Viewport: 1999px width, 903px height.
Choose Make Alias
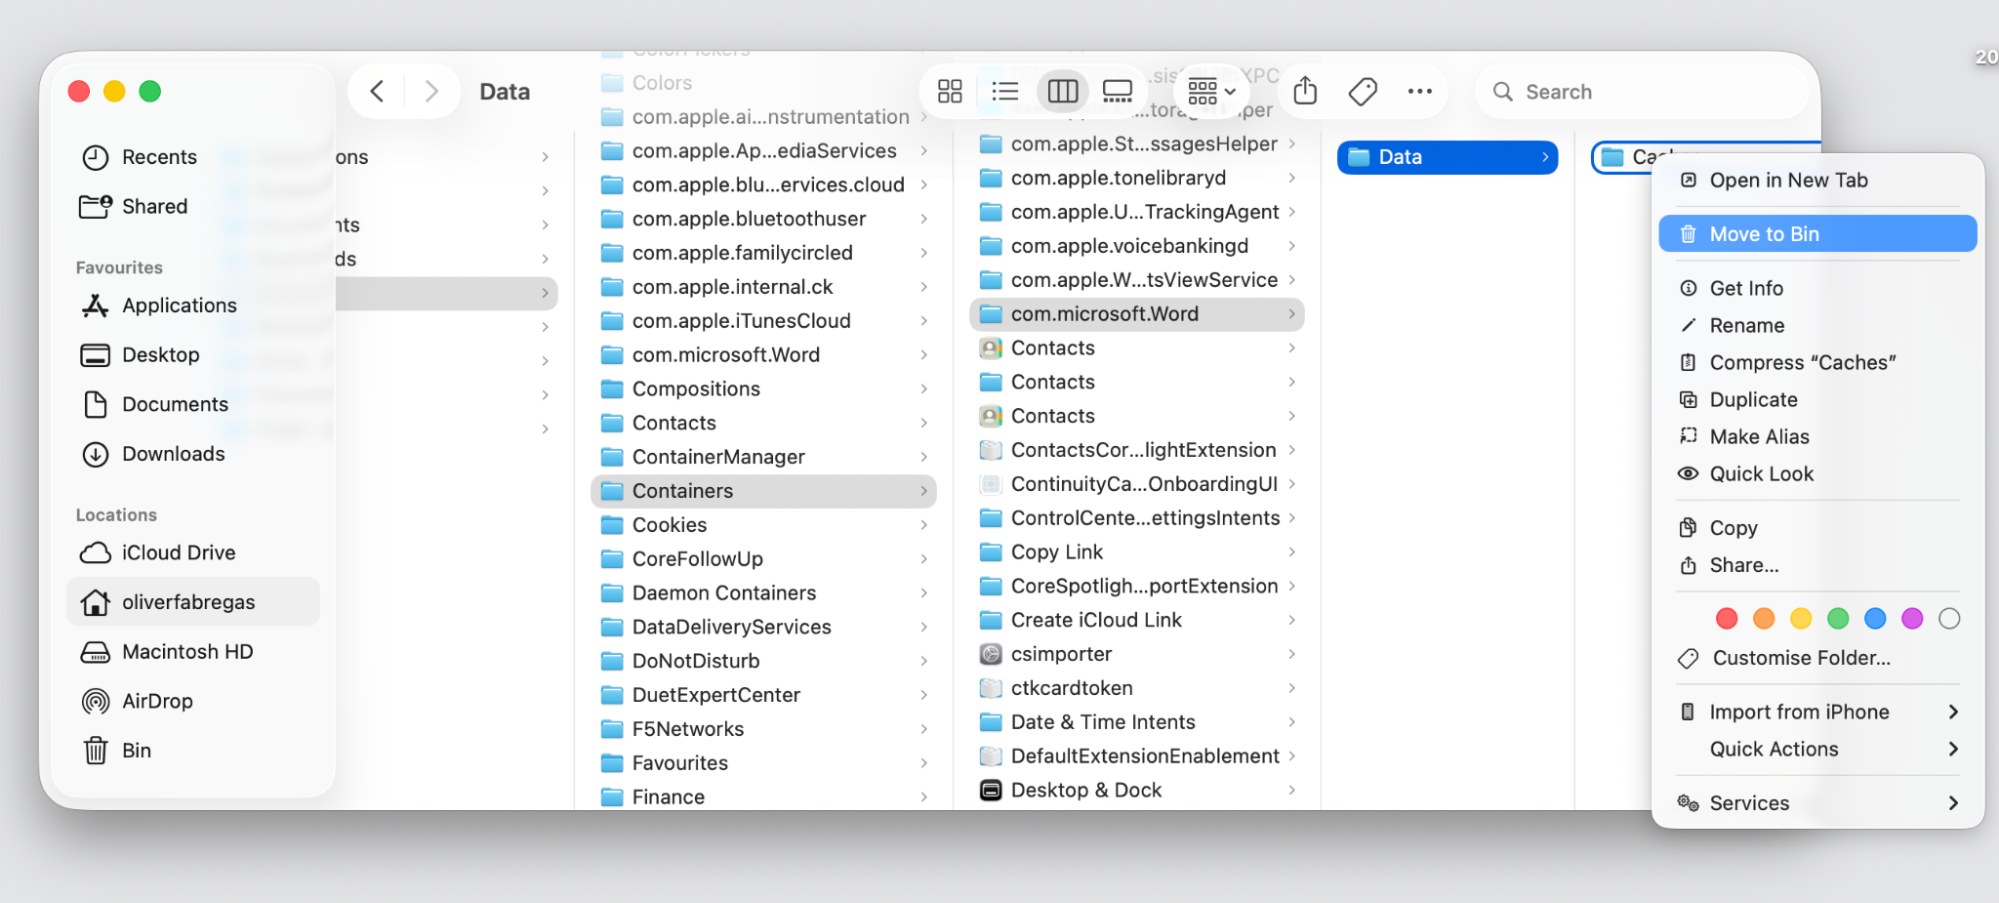pos(1817,436)
